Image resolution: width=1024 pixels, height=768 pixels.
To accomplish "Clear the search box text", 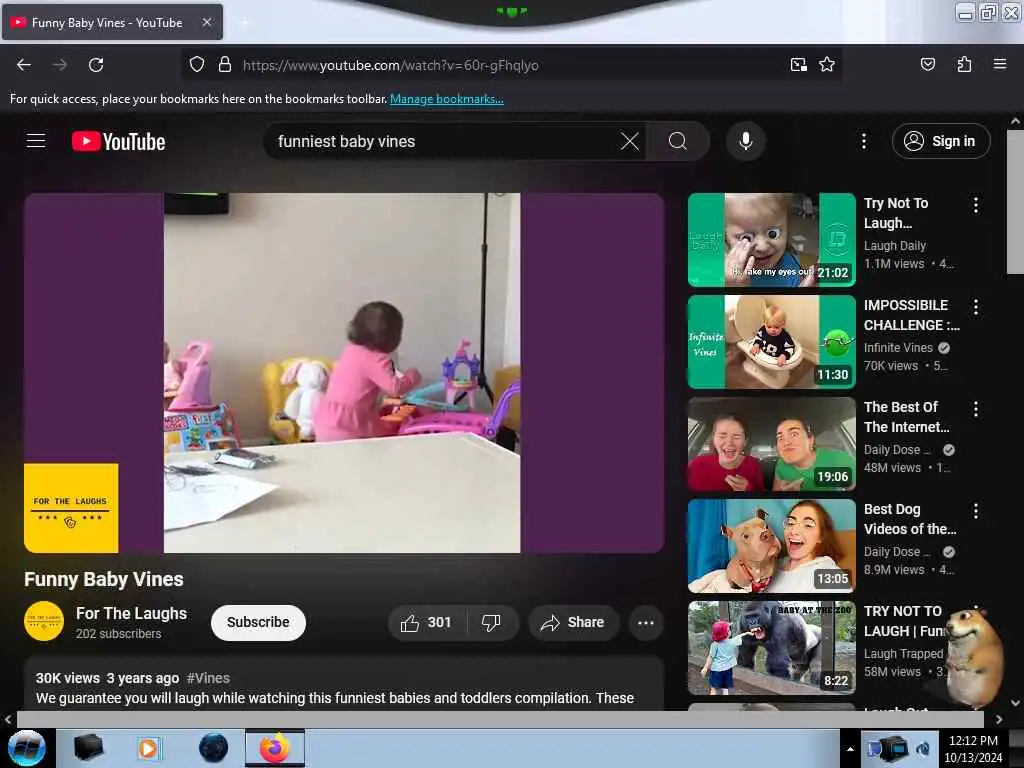I will (630, 141).
